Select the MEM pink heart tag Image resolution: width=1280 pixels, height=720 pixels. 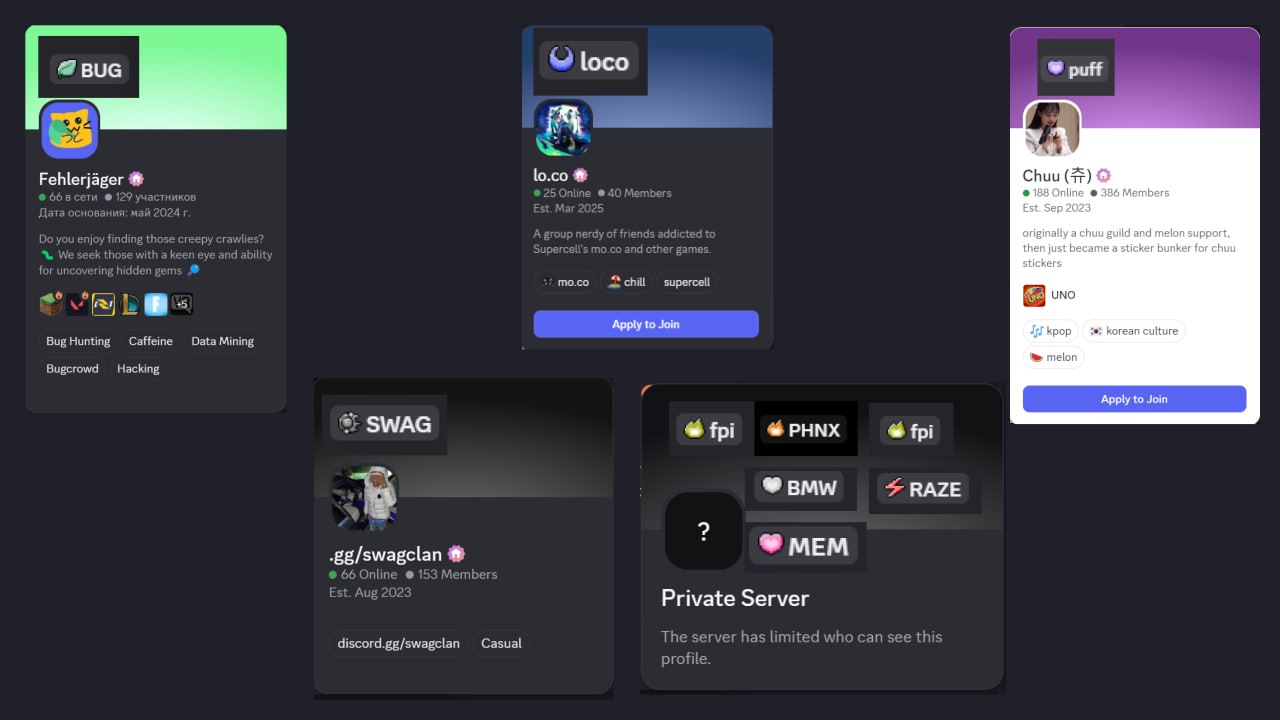[803, 546]
